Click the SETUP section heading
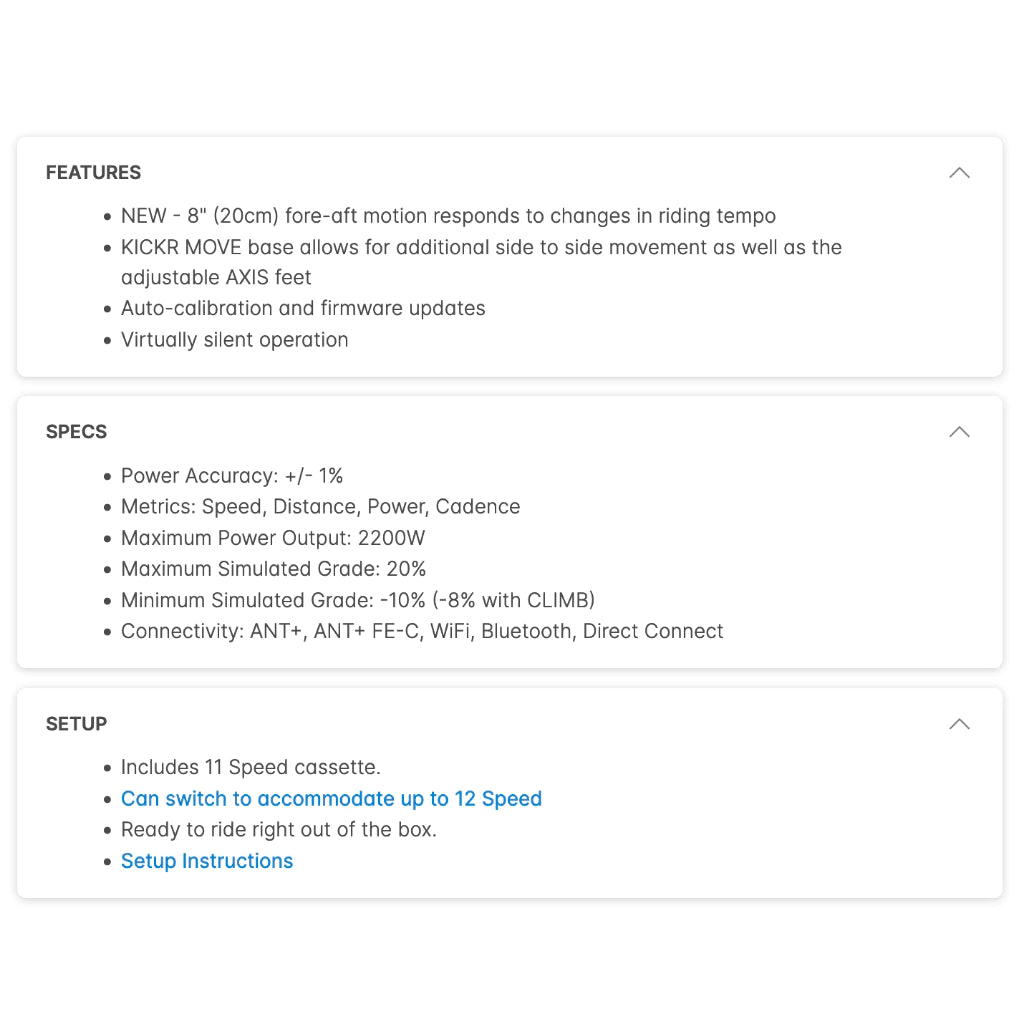Screen dimensions: 1024x1024 tap(77, 724)
